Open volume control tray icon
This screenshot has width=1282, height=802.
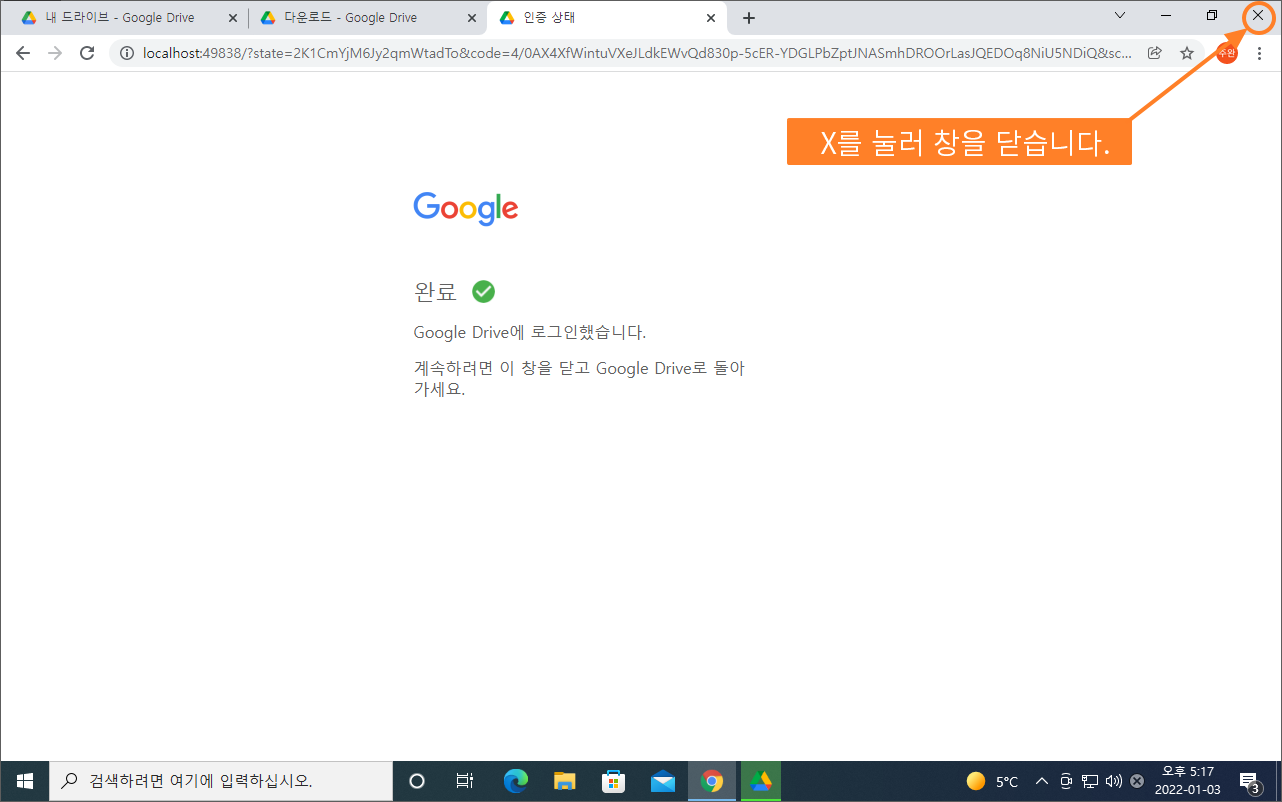coord(1114,781)
